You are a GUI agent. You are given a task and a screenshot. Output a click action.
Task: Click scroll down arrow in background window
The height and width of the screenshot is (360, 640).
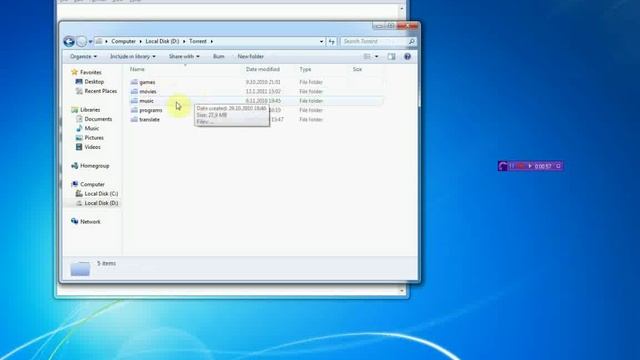(402, 291)
